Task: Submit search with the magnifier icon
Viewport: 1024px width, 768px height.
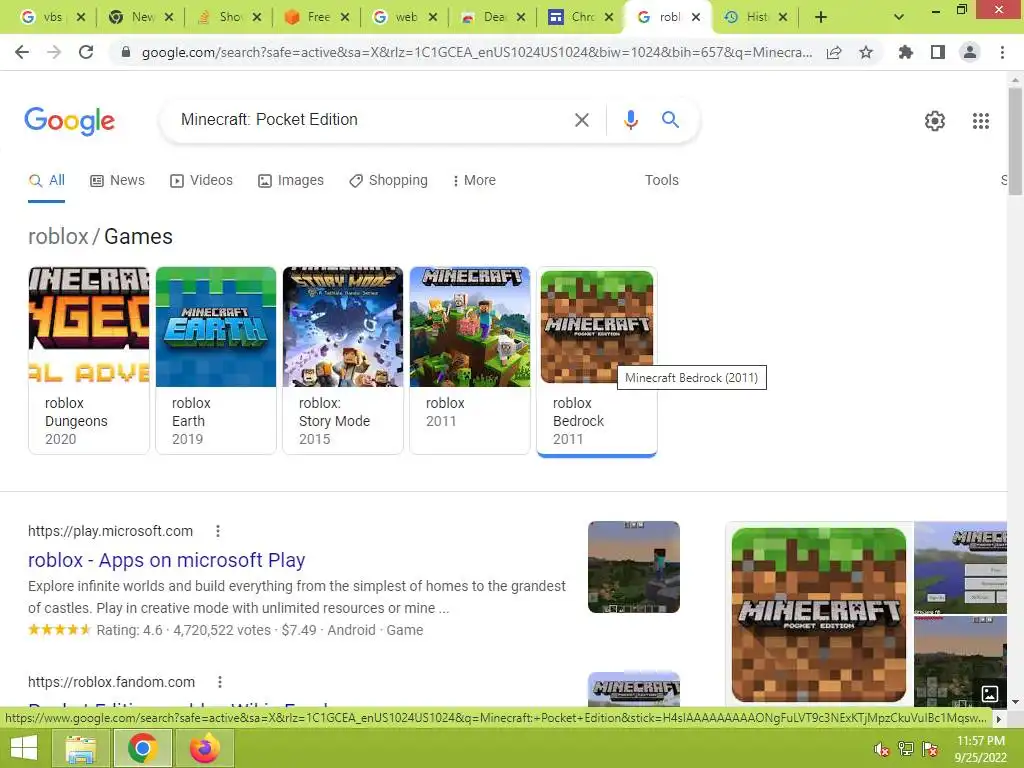Action: pyautogui.click(x=670, y=120)
